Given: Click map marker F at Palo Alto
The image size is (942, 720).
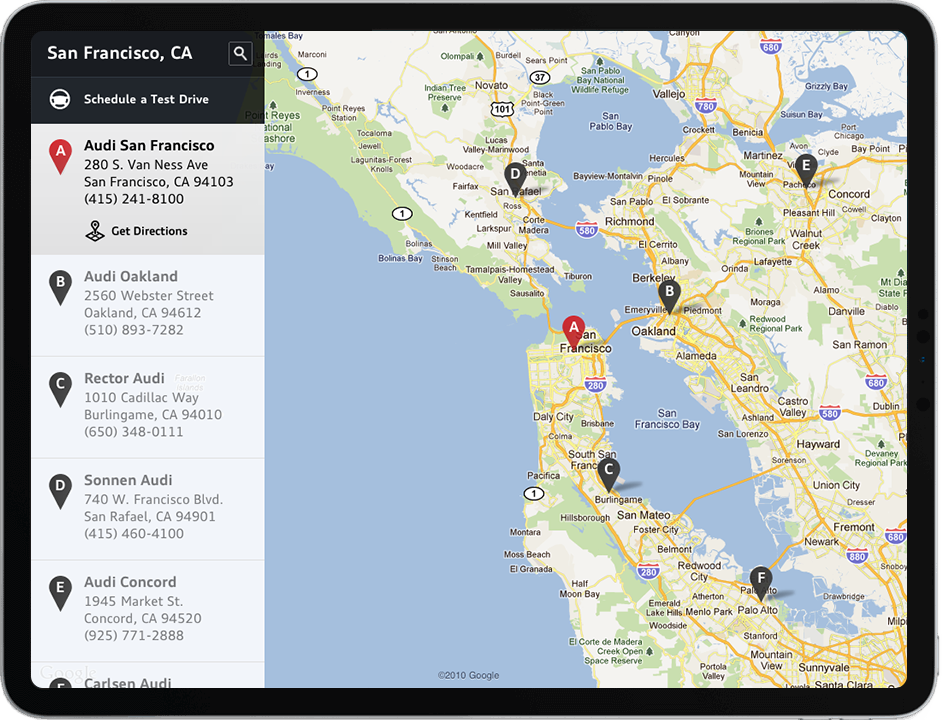Looking at the screenshot, I should 761,583.
